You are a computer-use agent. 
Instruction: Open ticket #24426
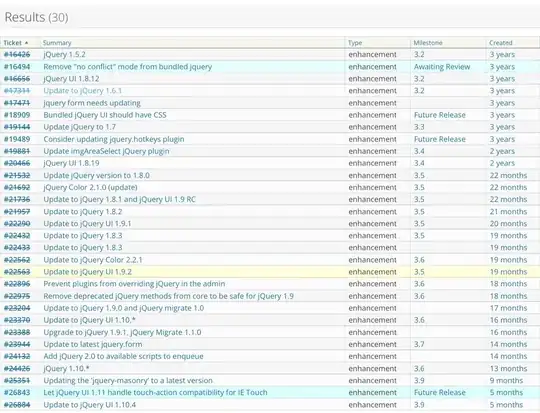(17, 369)
